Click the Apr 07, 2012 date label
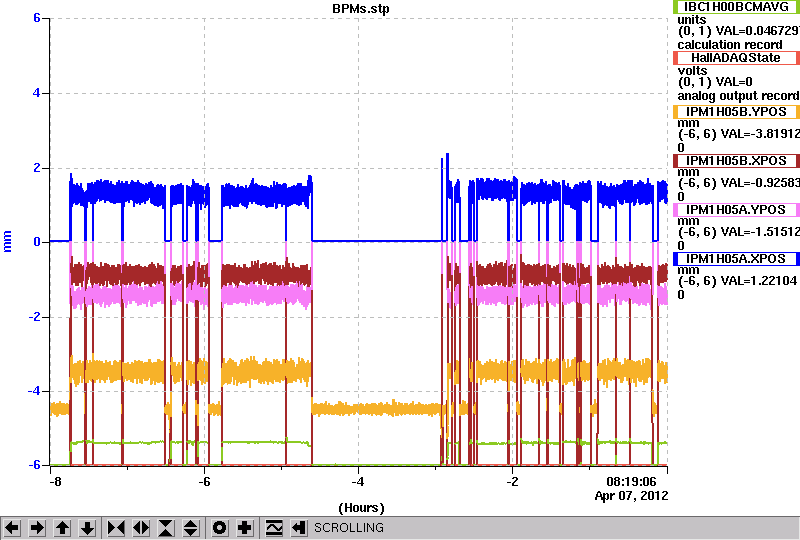Viewport: 800px width, 540px height. (631, 496)
